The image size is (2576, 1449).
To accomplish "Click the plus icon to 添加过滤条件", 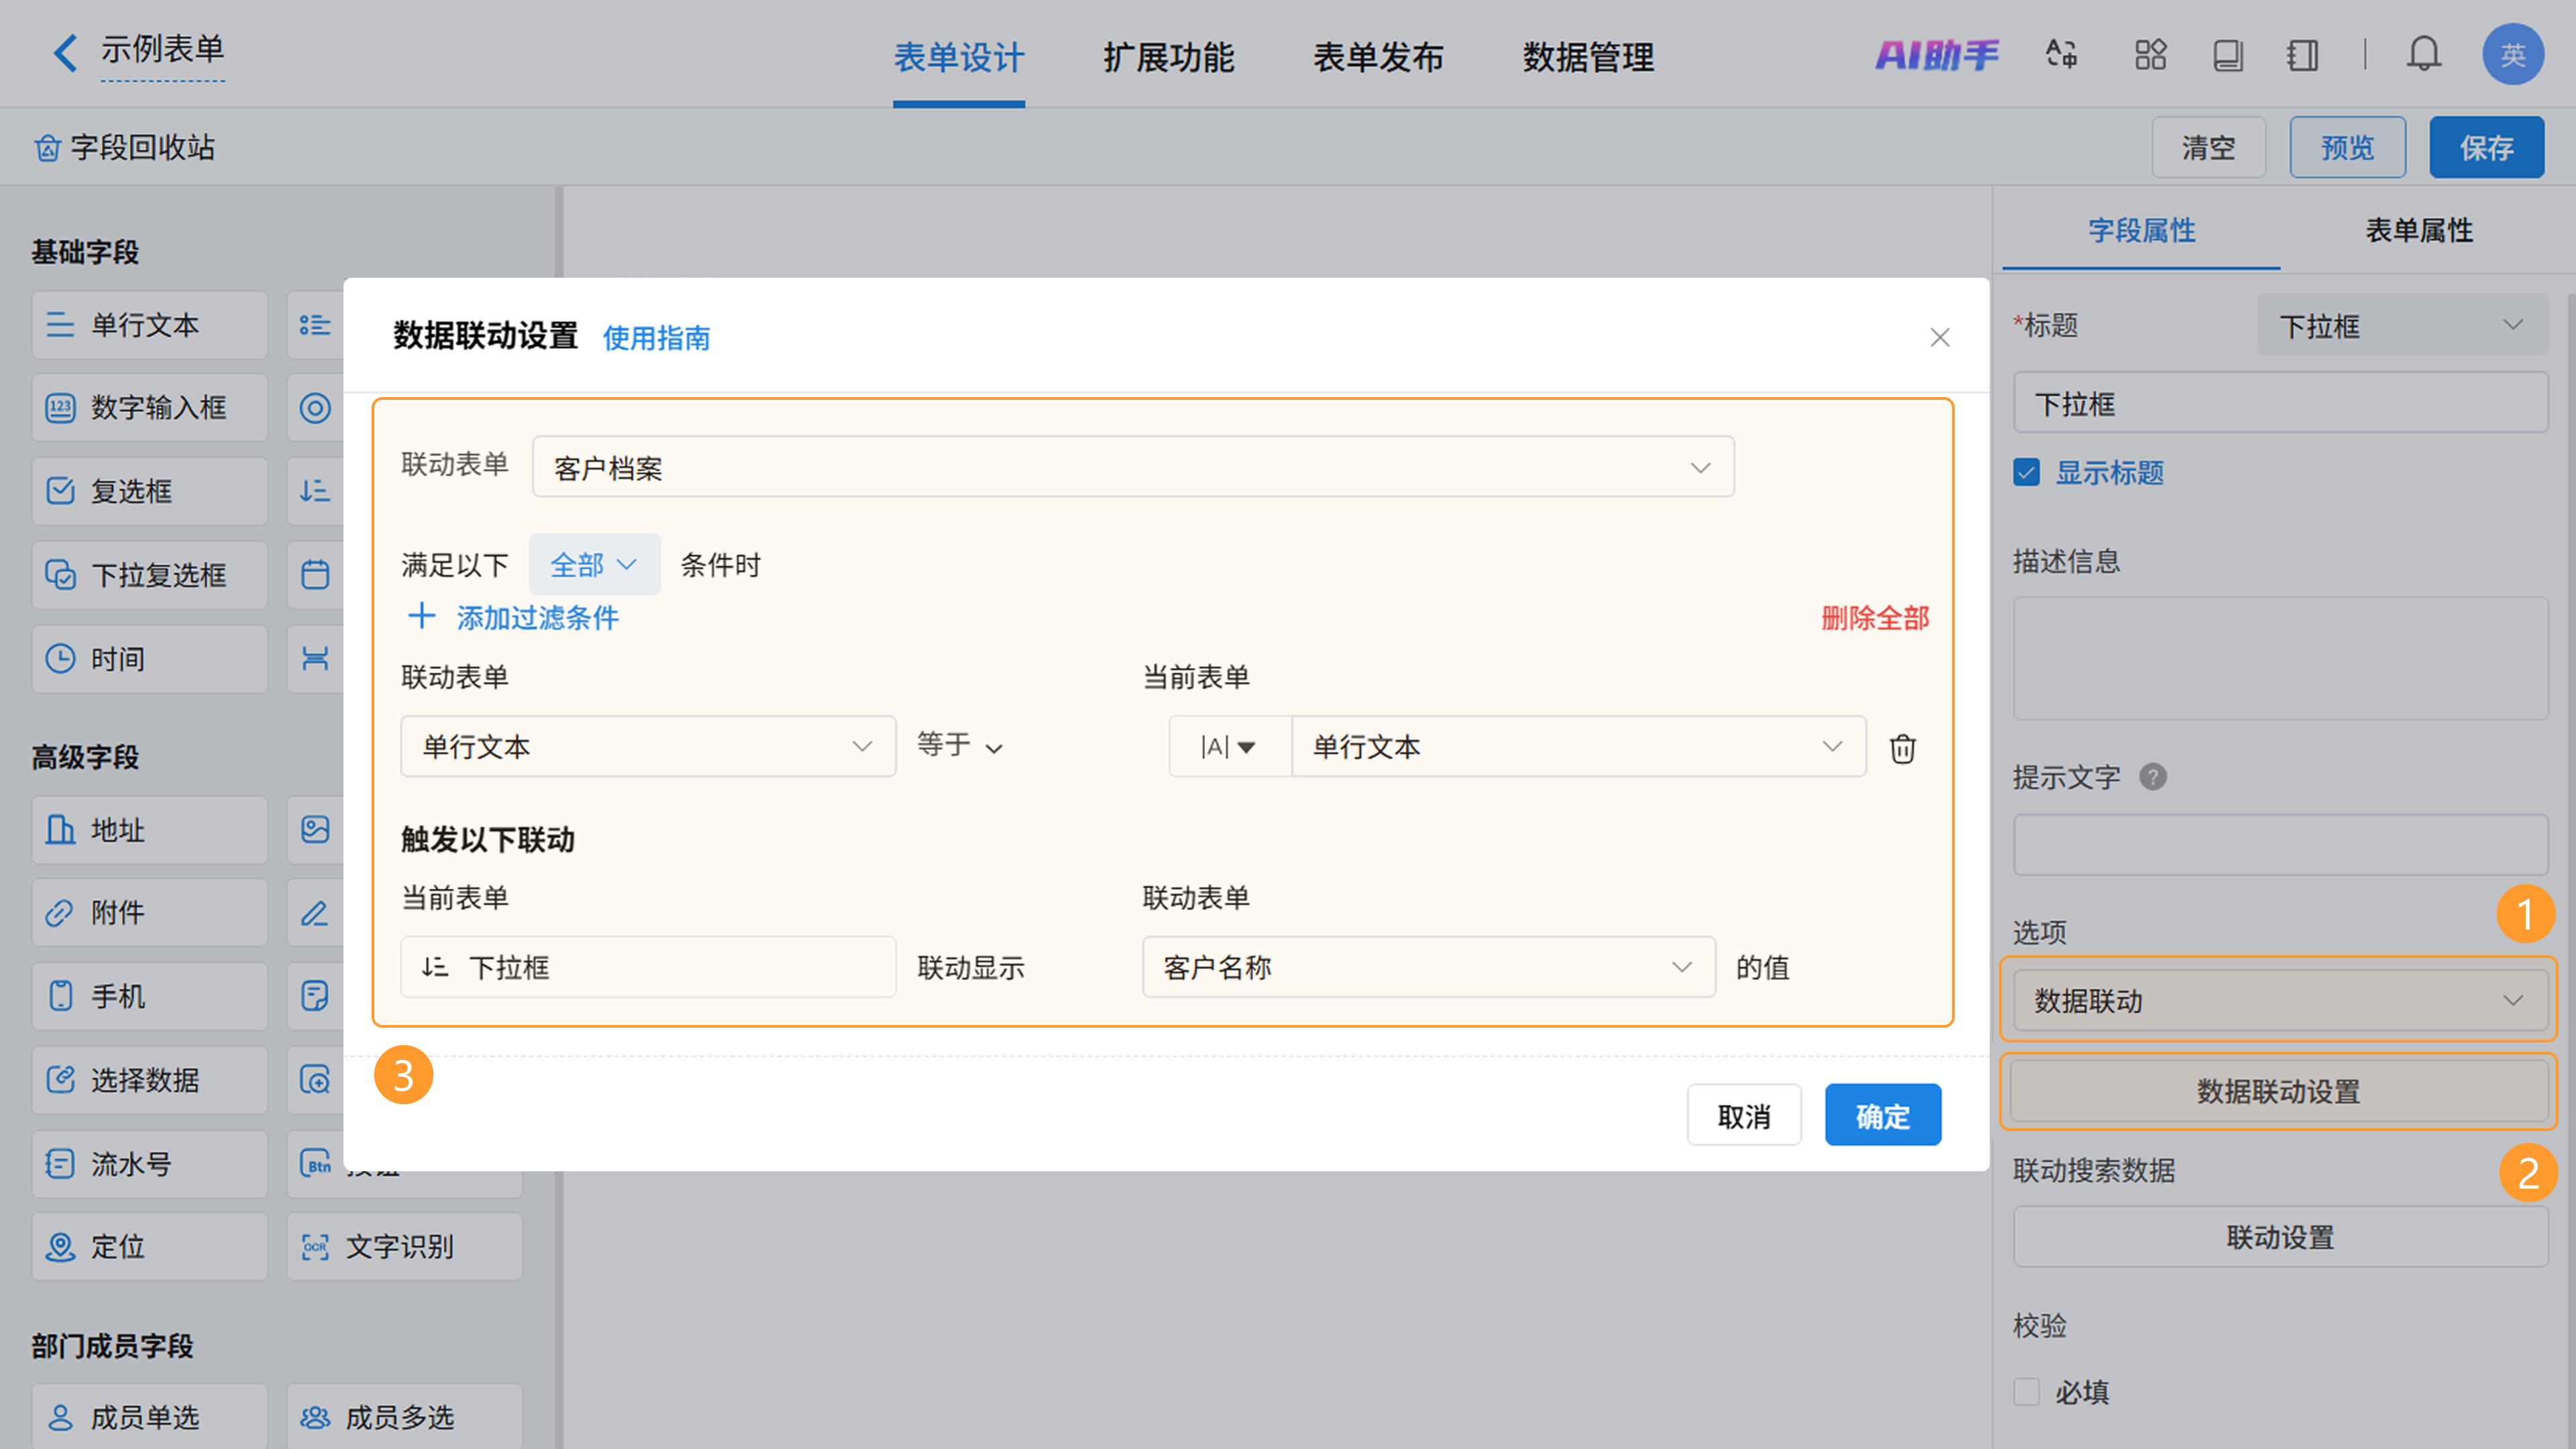I will (x=421, y=617).
